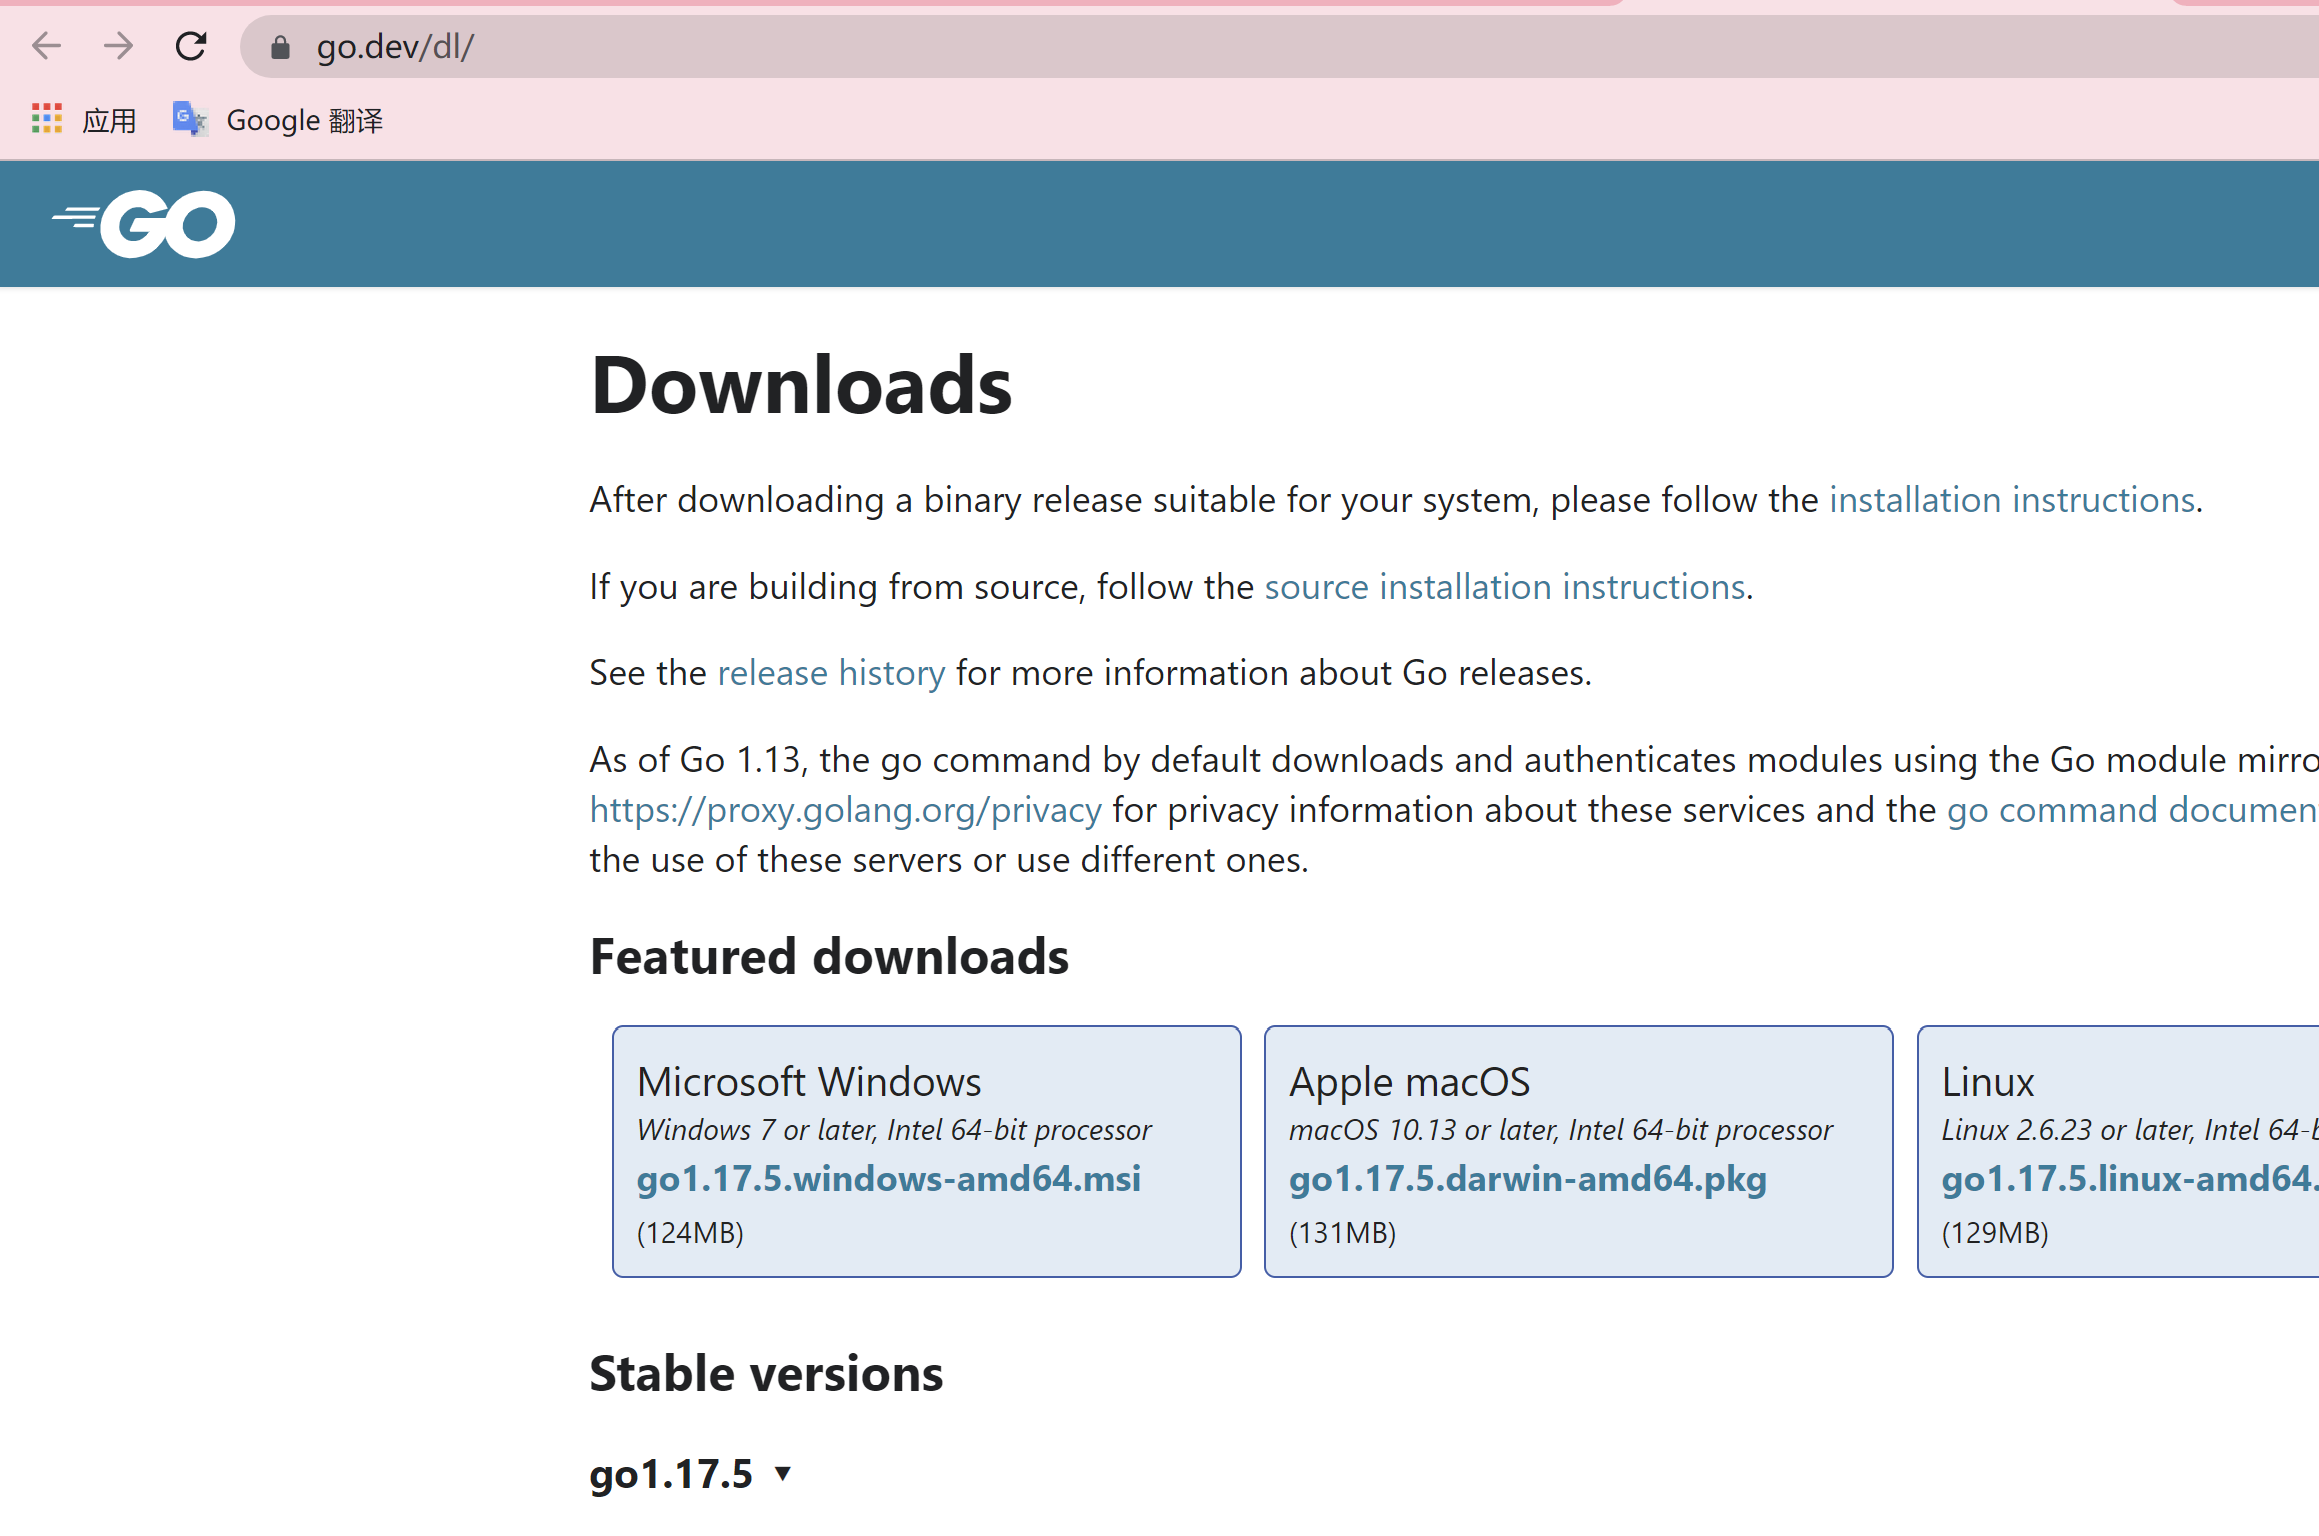Download go1.17.5.windows-amd64.msi
Screen dimensions: 2319x1536
(x=888, y=1178)
